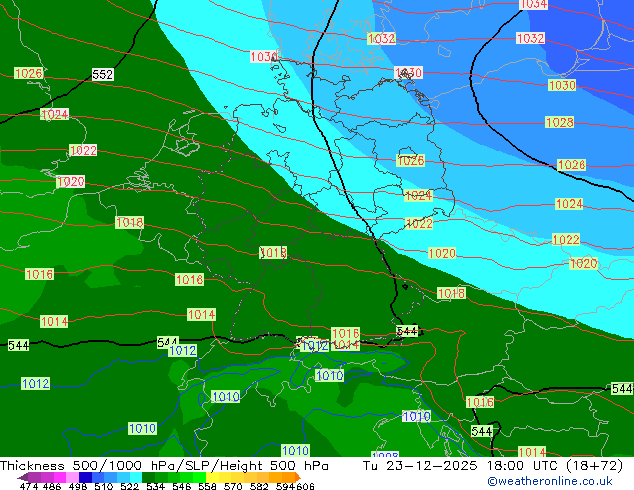634x490 pixels.
Task: Click the 582 legend value
Action: [x=259, y=486]
